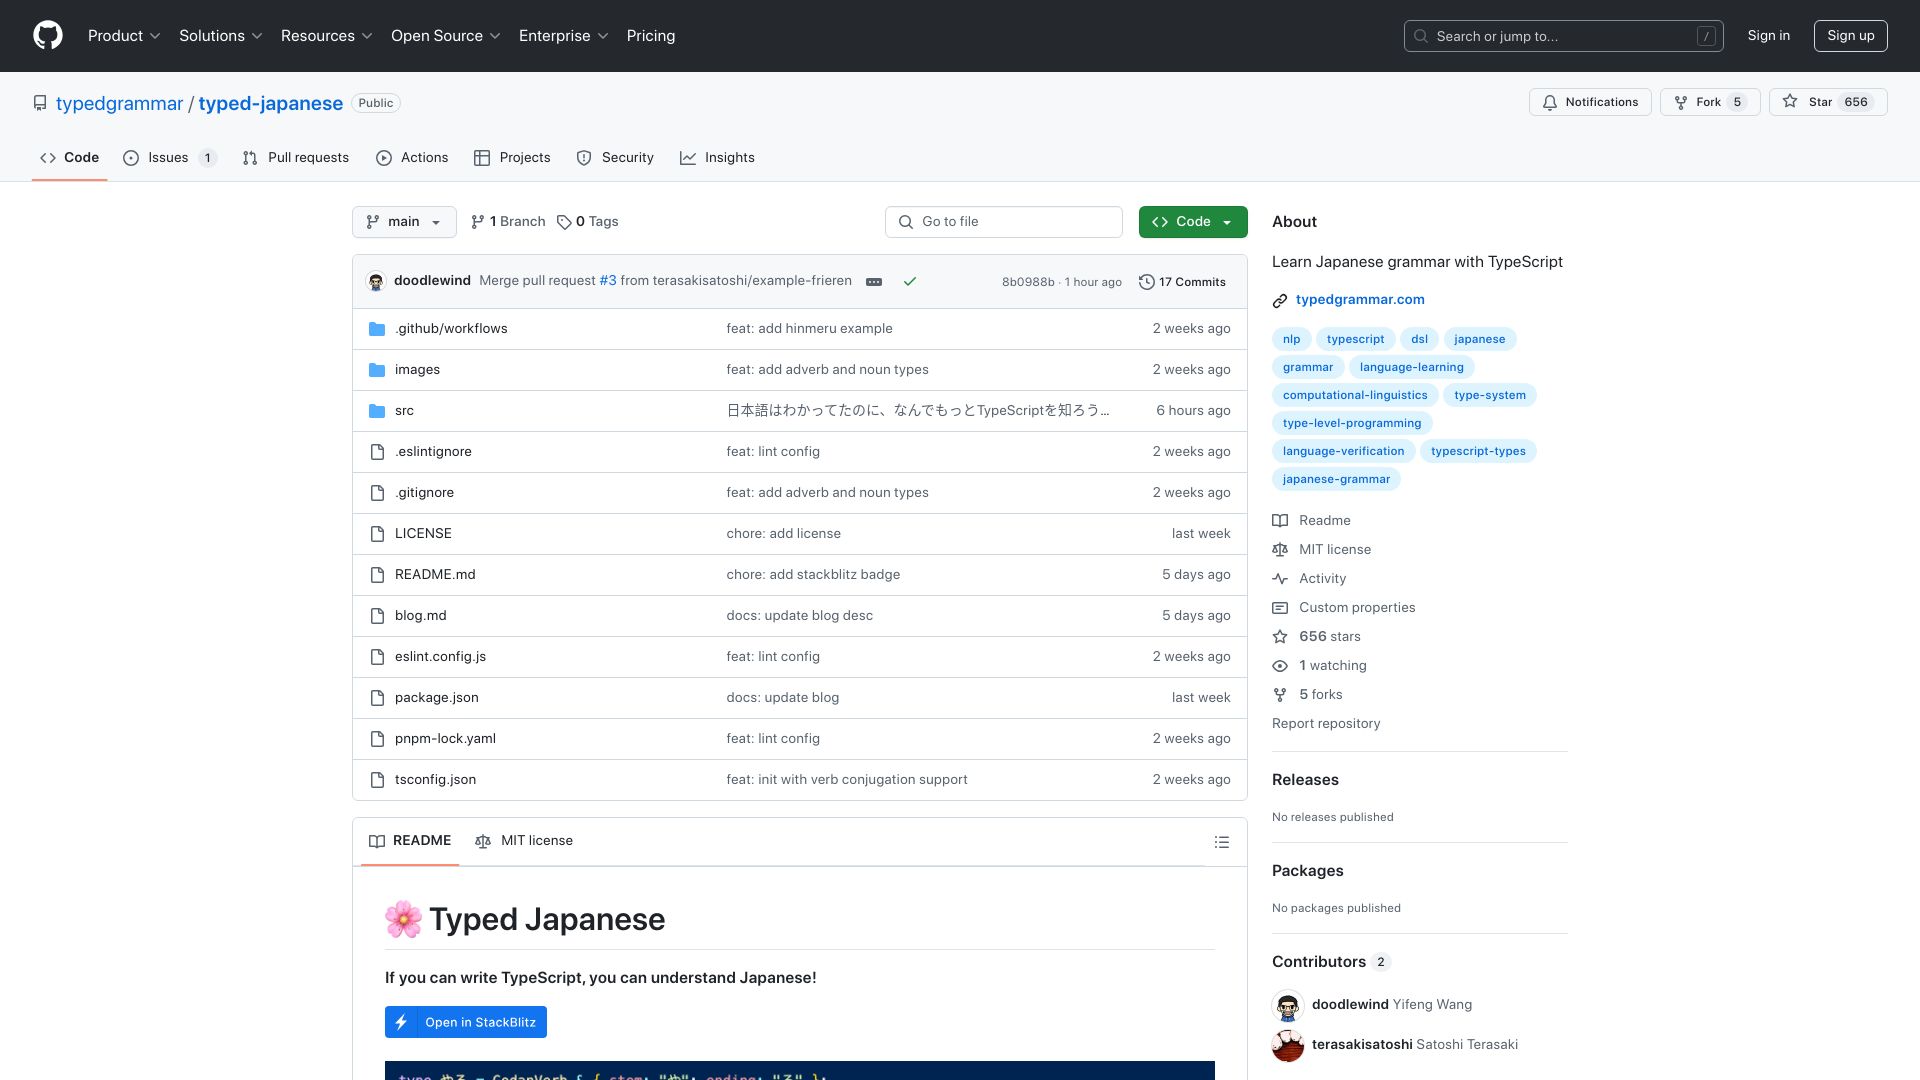The width and height of the screenshot is (1920, 1080).
Task: Click the clock icon for 17 Commits
Action: tap(1147, 282)
